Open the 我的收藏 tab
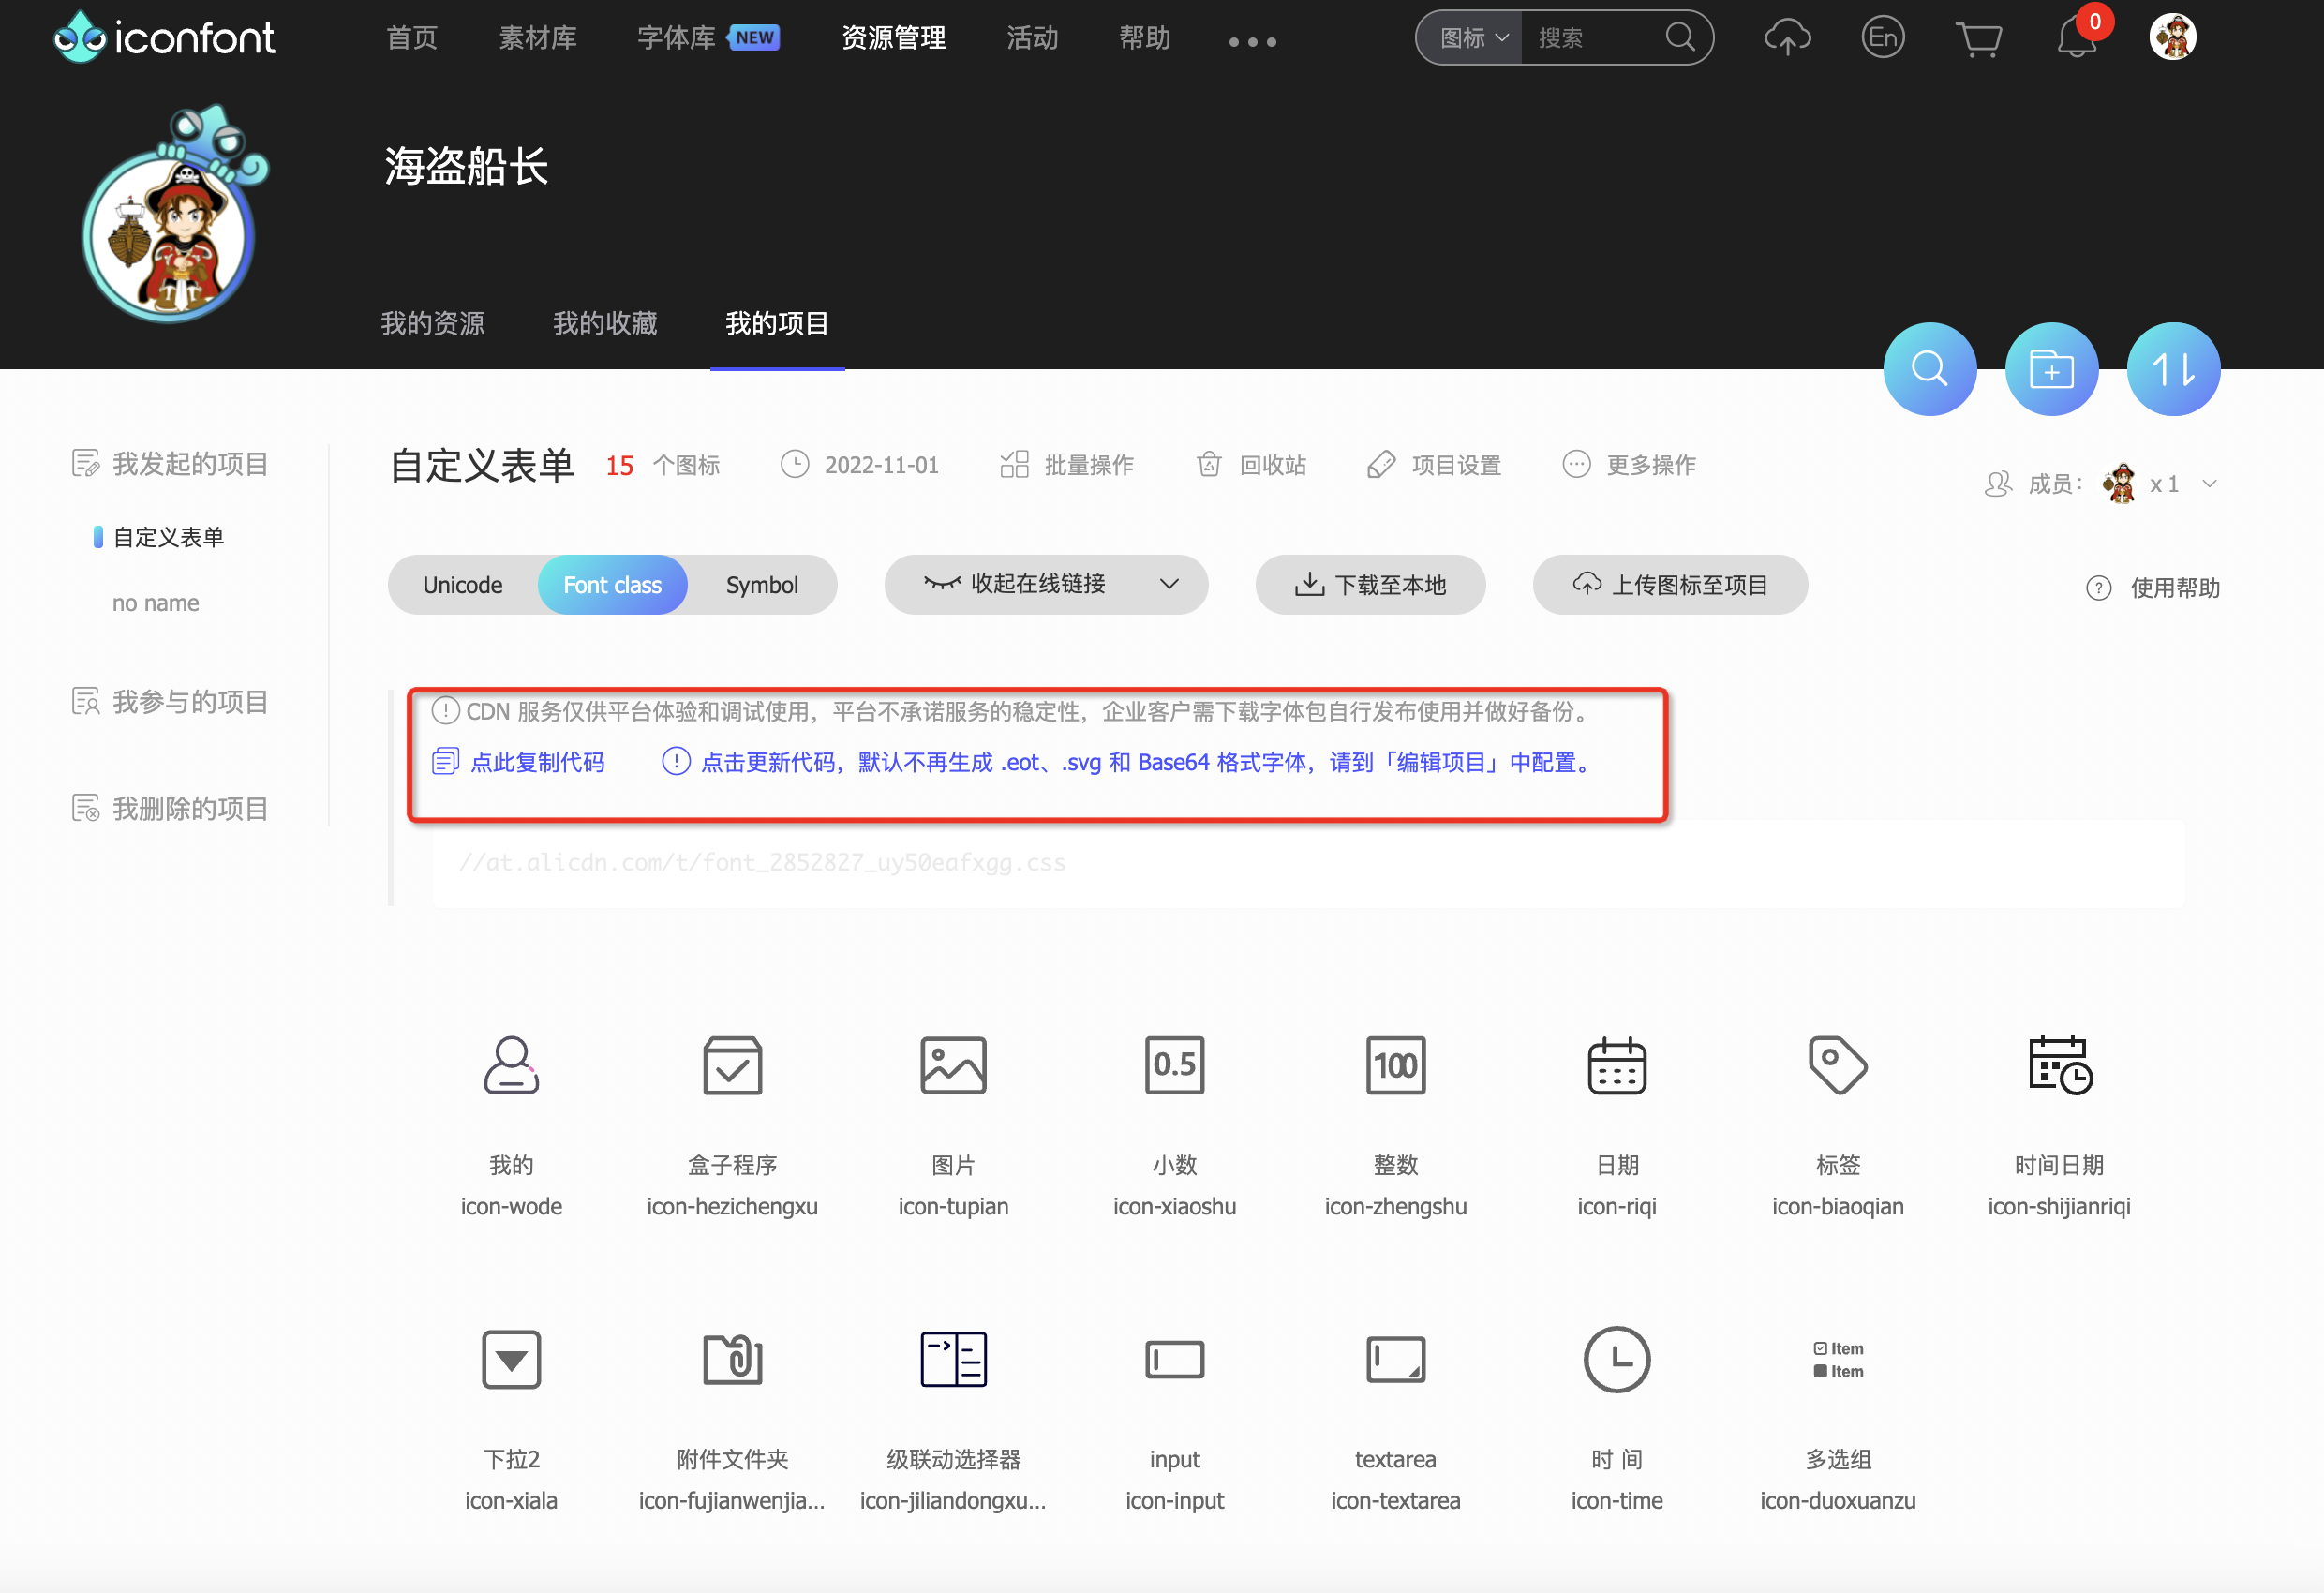Screen dimensions: 2324x1593 coord(605,323)
